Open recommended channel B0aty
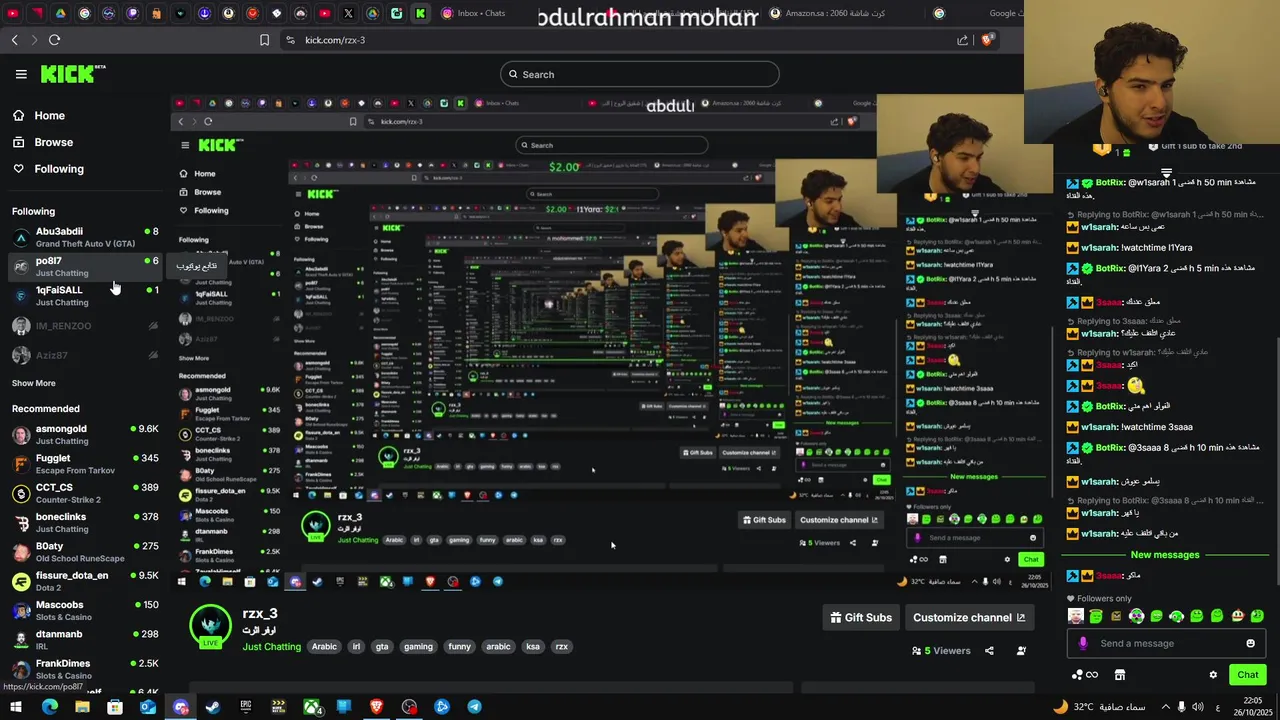Screen dimensions: 1280x720 (84, 551)
